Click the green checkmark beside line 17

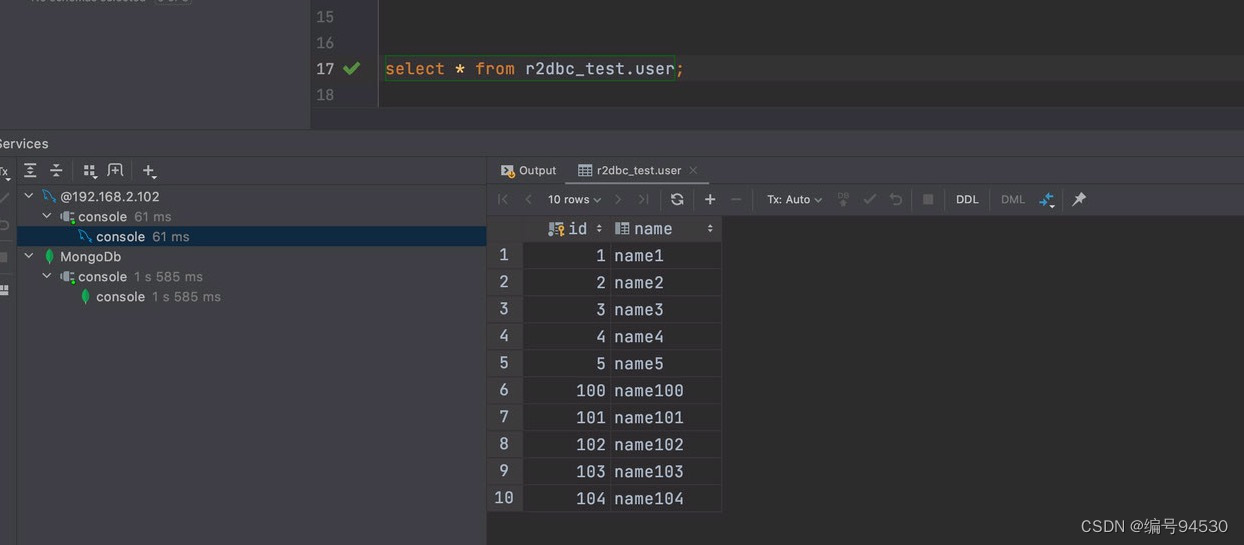pos(351,69)
